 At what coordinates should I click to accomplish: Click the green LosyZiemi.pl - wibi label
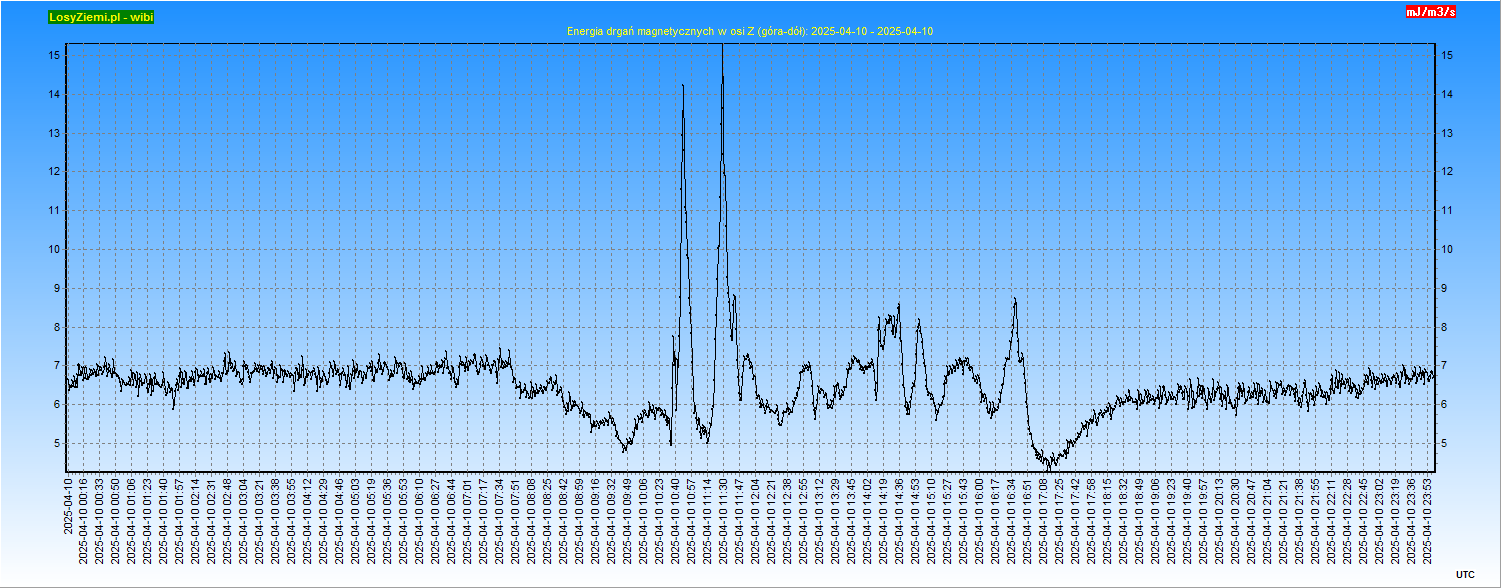(101, 17)
